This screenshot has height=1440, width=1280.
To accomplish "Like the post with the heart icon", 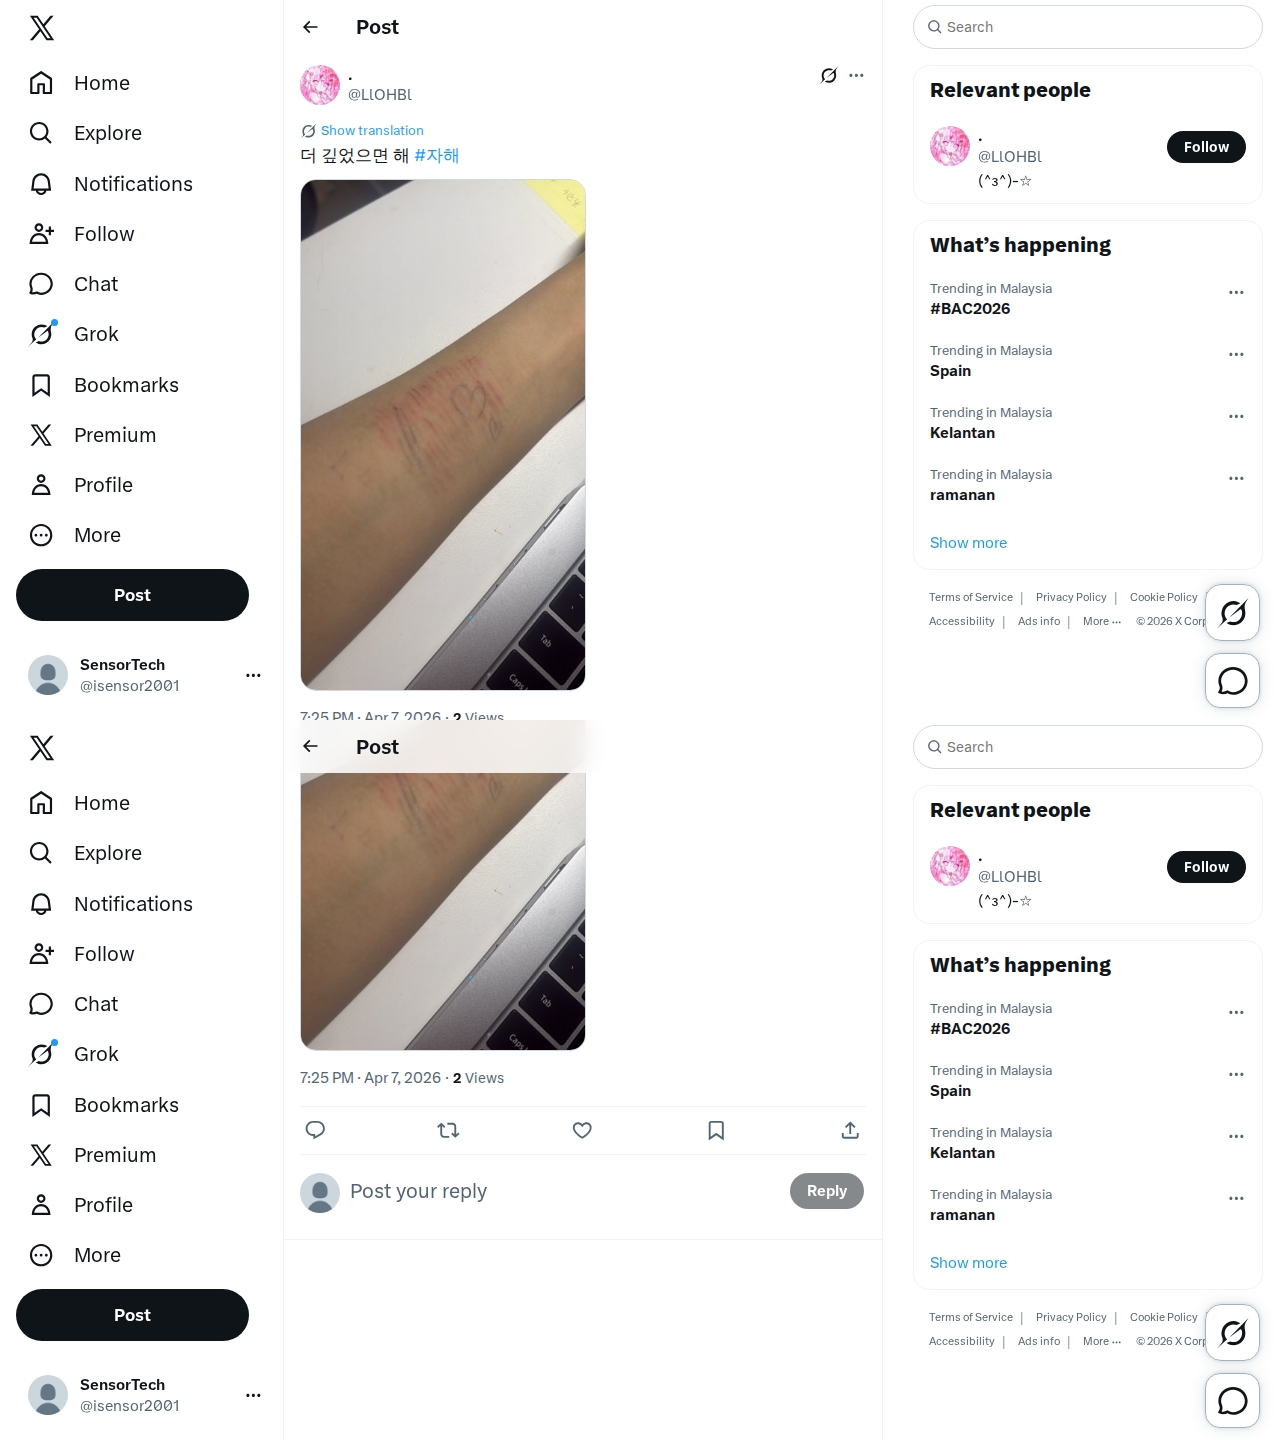I will 582,1130.
